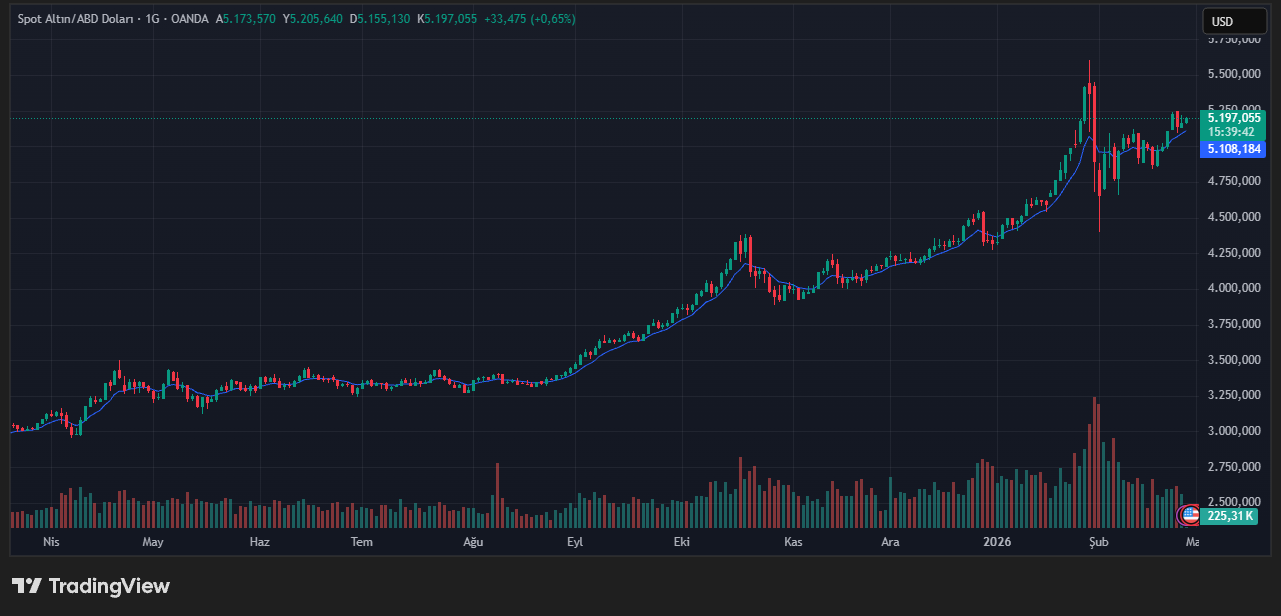Click the Eyl month label on time axis
This screenshot has height=616, width=1281.
[575, 542]
